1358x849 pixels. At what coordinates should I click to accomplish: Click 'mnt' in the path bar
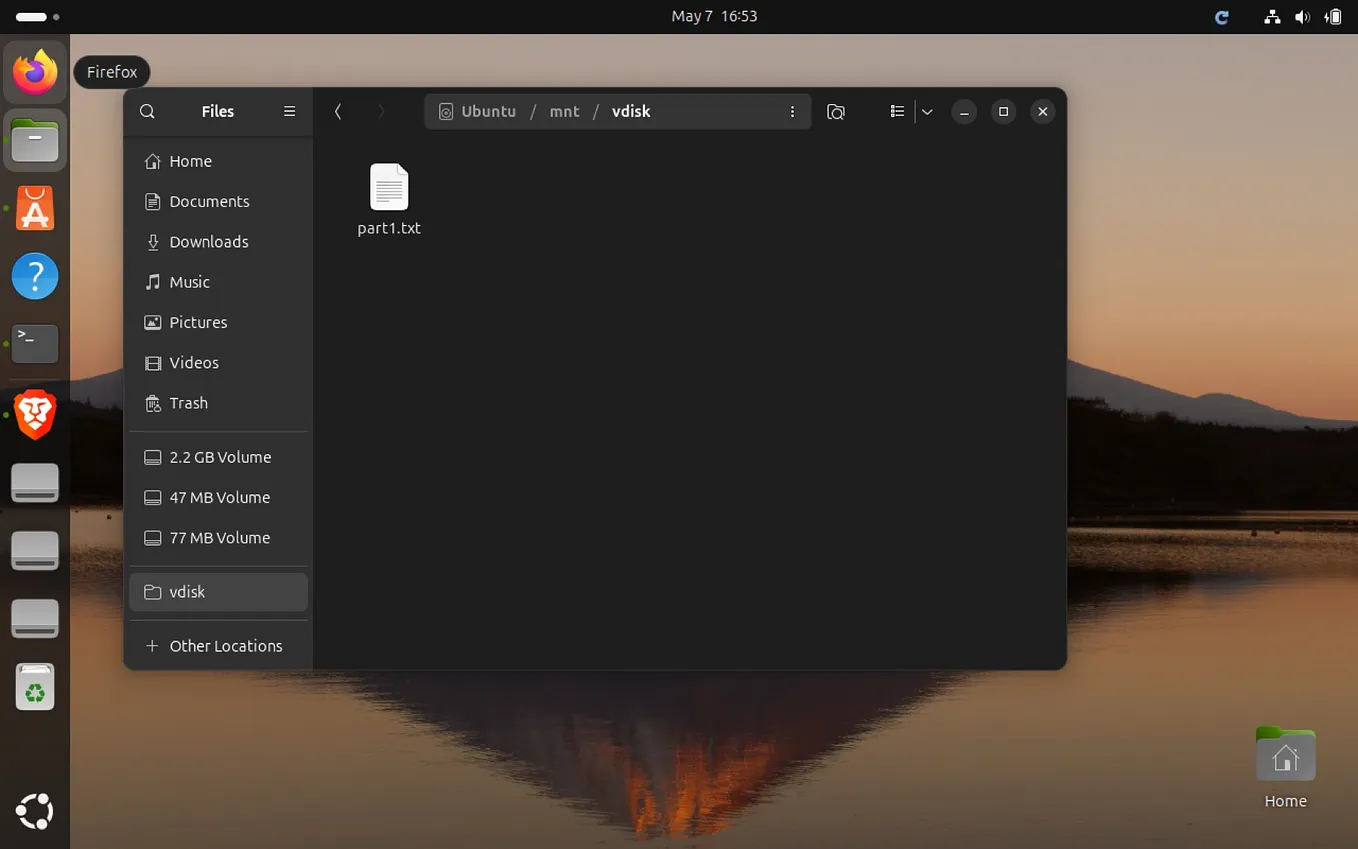564,111
